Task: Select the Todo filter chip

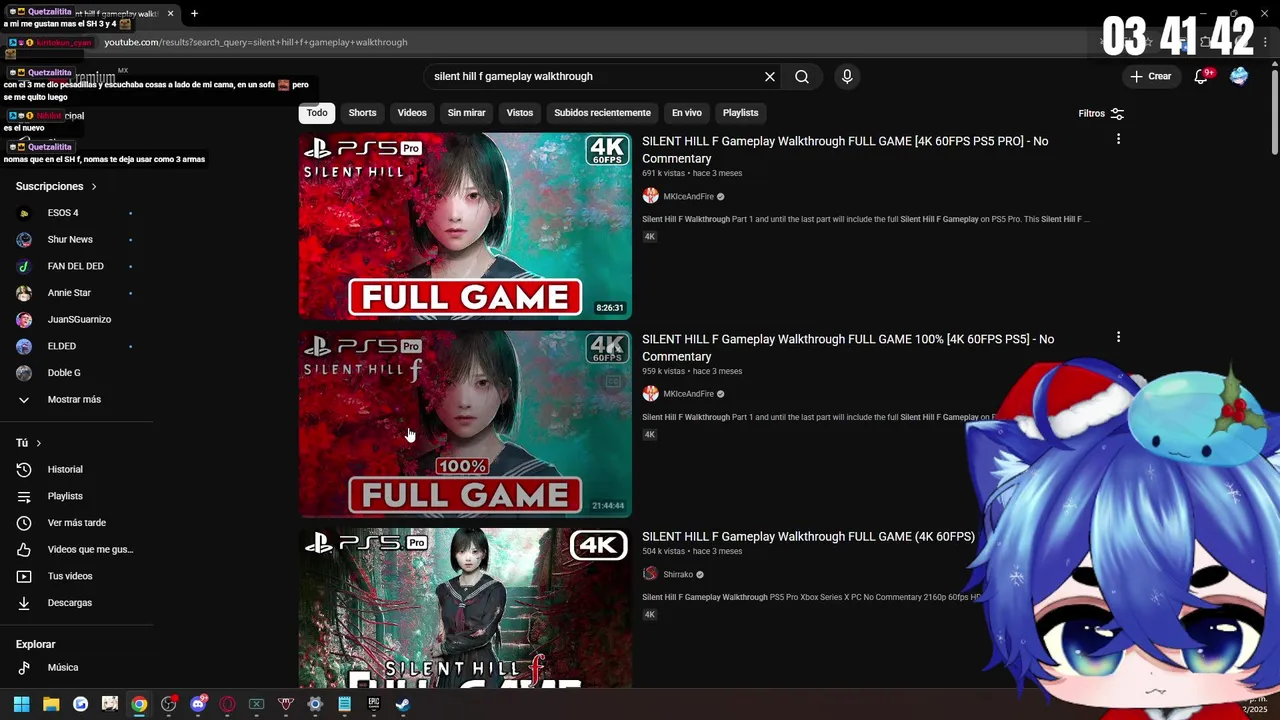Action: click(317, 113)
